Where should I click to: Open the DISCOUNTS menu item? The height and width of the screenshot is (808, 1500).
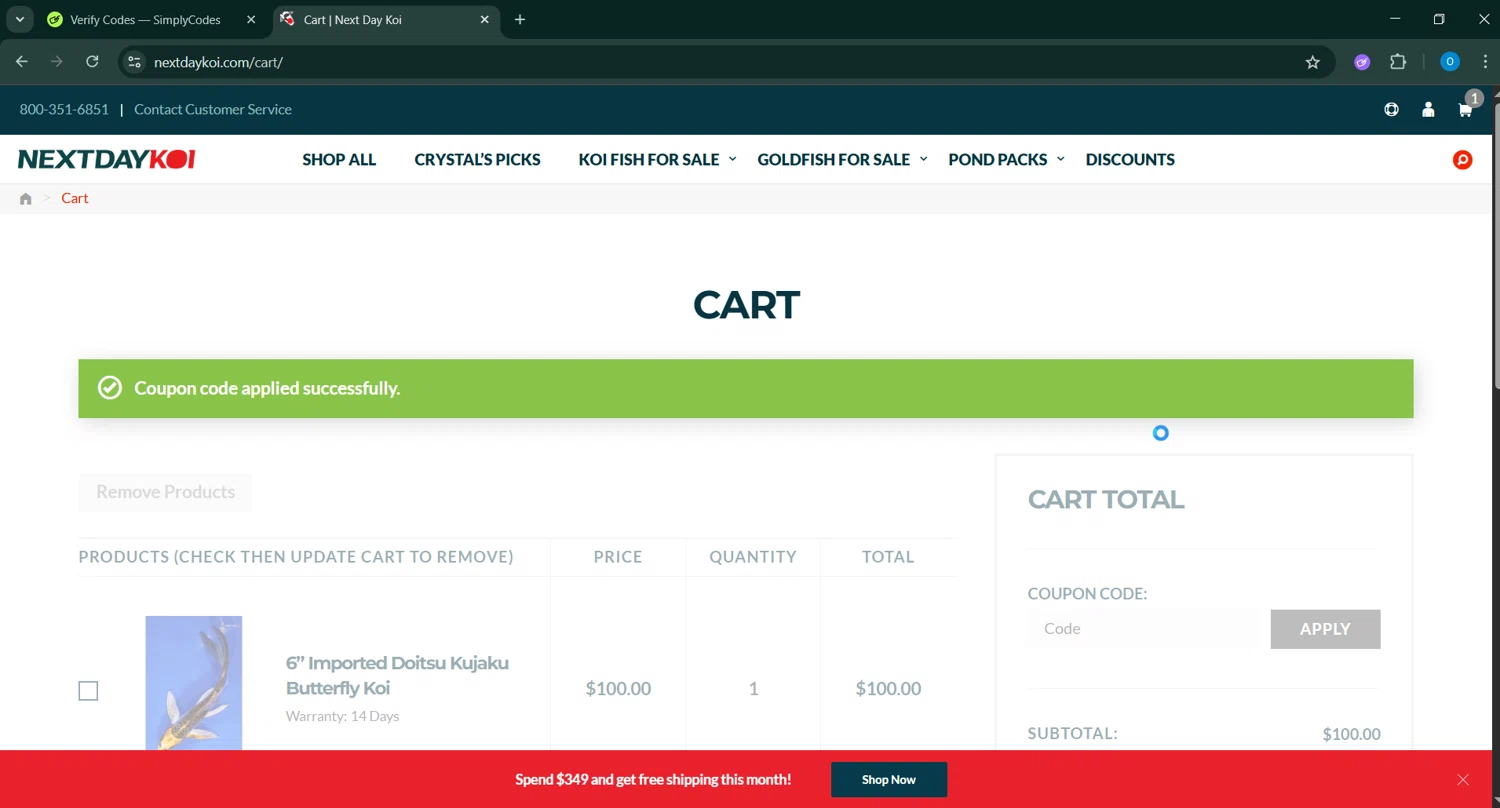(x=1130, y=159)
